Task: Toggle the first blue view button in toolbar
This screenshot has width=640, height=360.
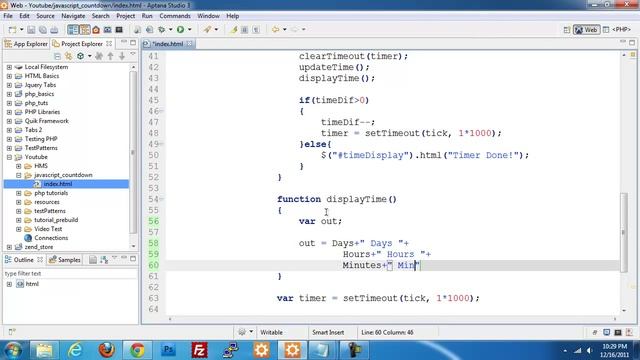Action: [73, 30]
